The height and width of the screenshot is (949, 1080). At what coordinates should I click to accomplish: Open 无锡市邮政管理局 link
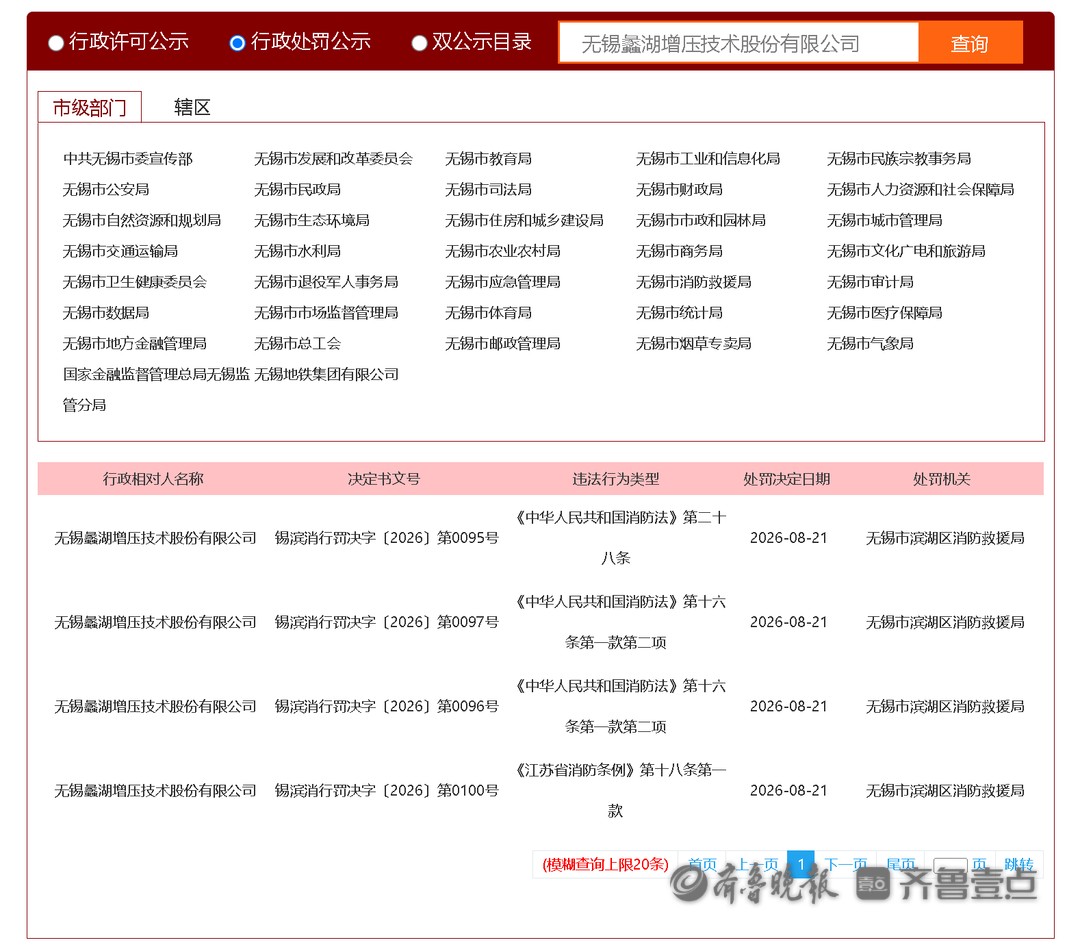pyautogui.click(x=503, y=344)
